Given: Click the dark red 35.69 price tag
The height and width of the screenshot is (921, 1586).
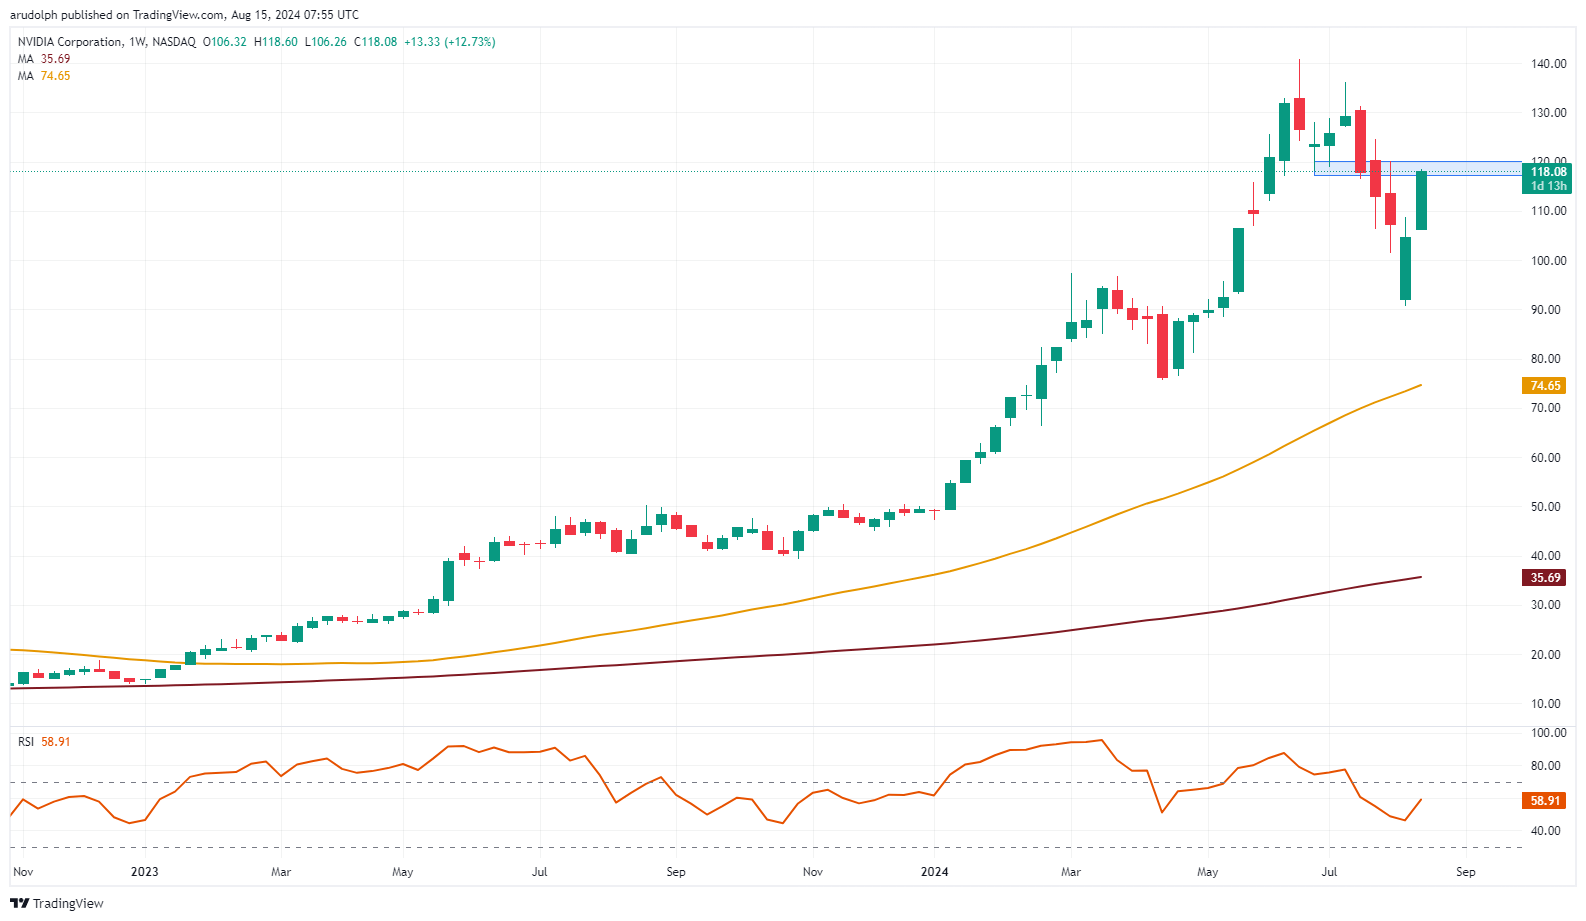Looking at the screenshot, I should (1545, 578).
